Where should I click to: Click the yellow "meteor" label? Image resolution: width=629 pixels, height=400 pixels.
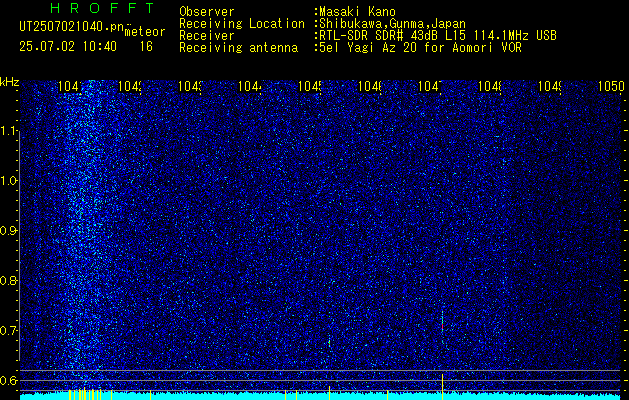(x=145, y=32)
